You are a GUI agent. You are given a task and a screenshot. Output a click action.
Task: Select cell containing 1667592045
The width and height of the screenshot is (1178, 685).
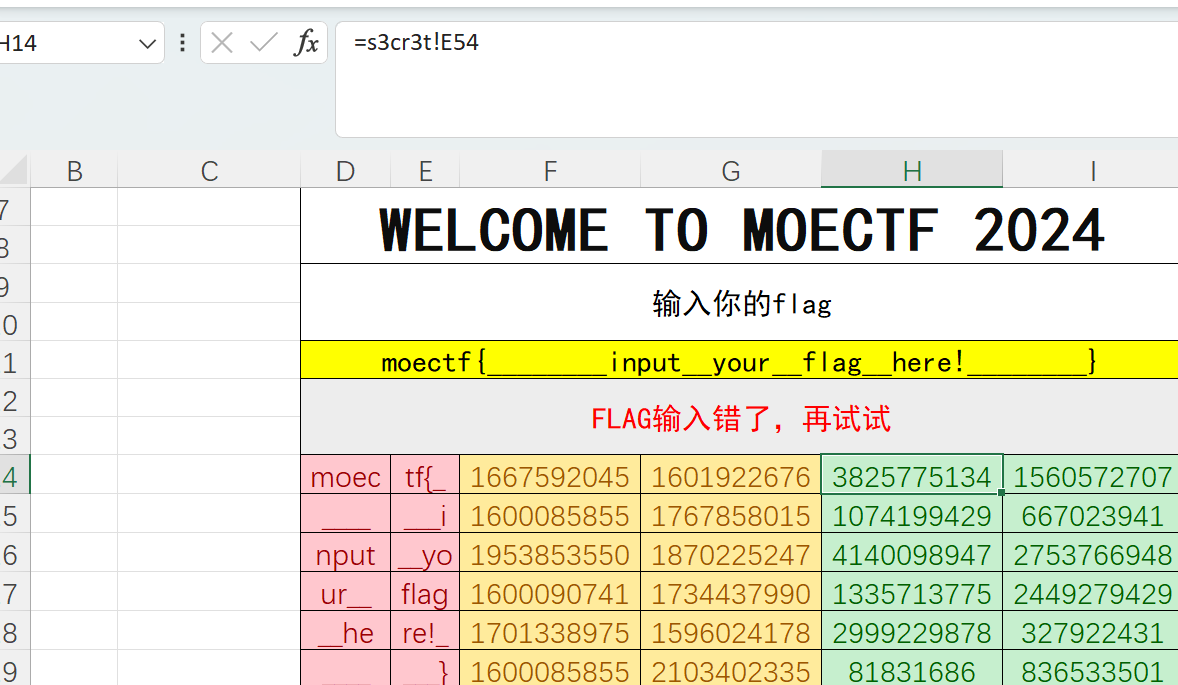tap(549, 476)
